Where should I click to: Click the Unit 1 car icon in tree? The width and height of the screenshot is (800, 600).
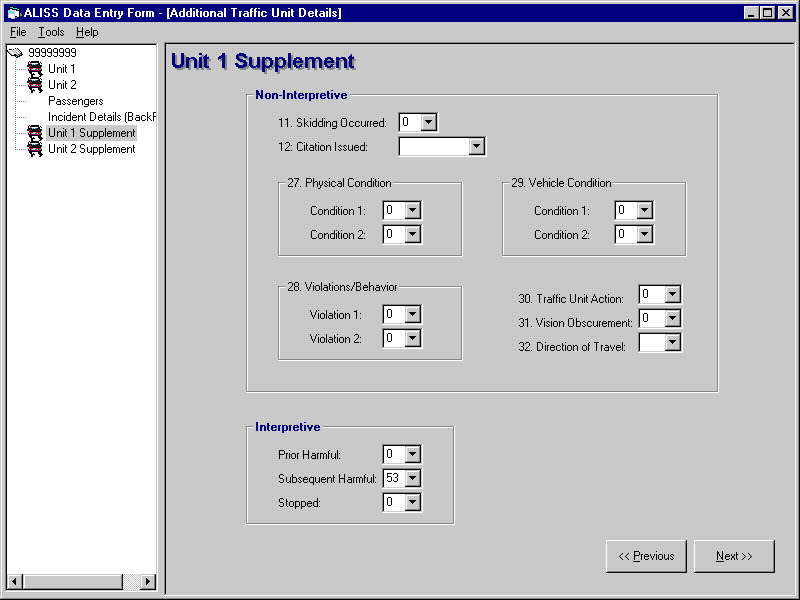coord(35,68)
